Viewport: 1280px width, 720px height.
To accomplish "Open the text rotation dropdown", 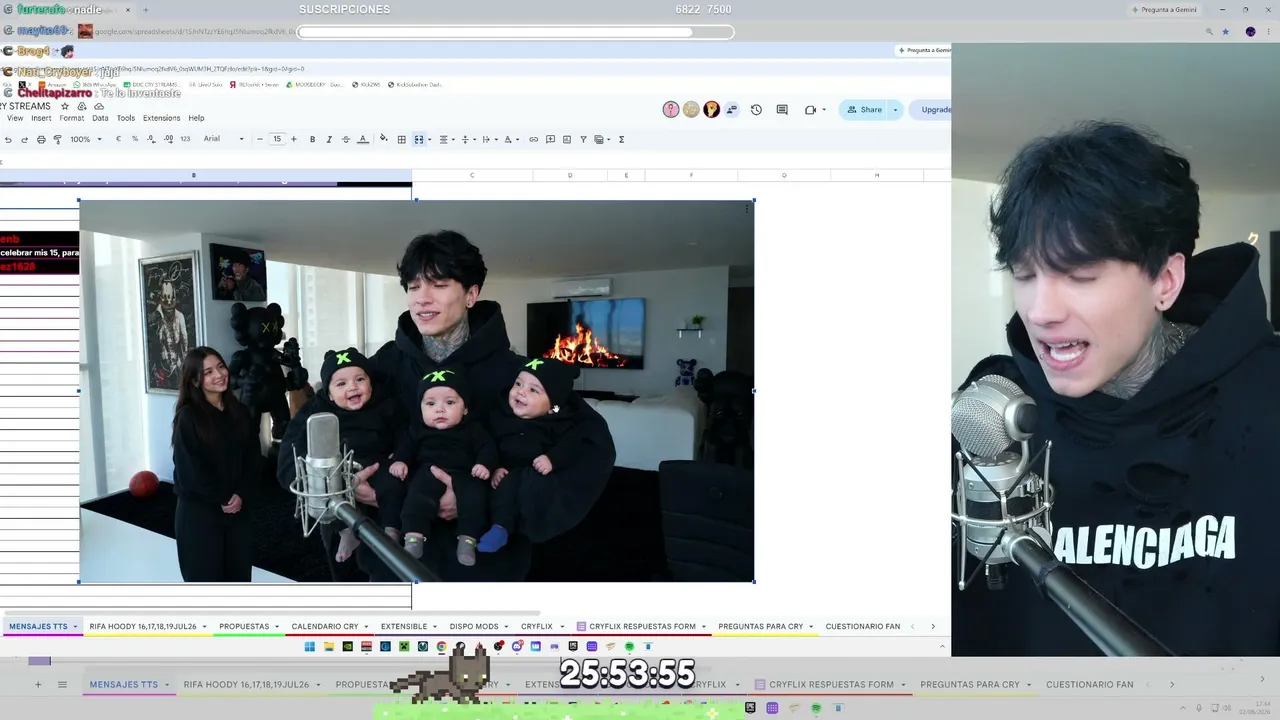I will [x=509, y=139].
